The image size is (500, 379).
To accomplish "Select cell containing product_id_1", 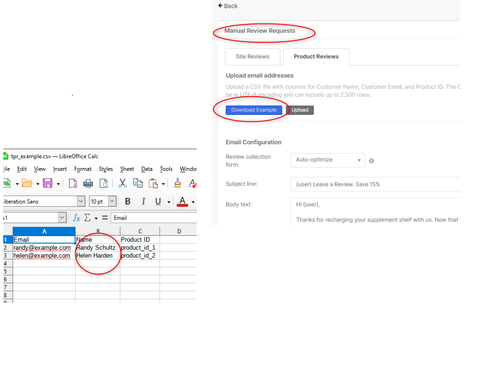I will coord(140,248).
